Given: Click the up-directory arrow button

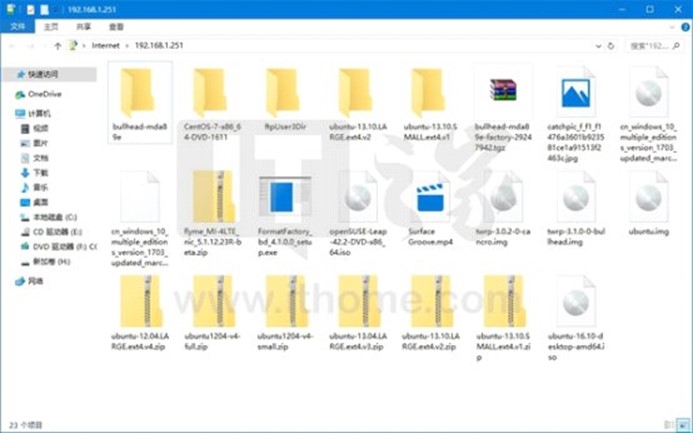Looking at the screenshot, I should click(x=57, y=46).
